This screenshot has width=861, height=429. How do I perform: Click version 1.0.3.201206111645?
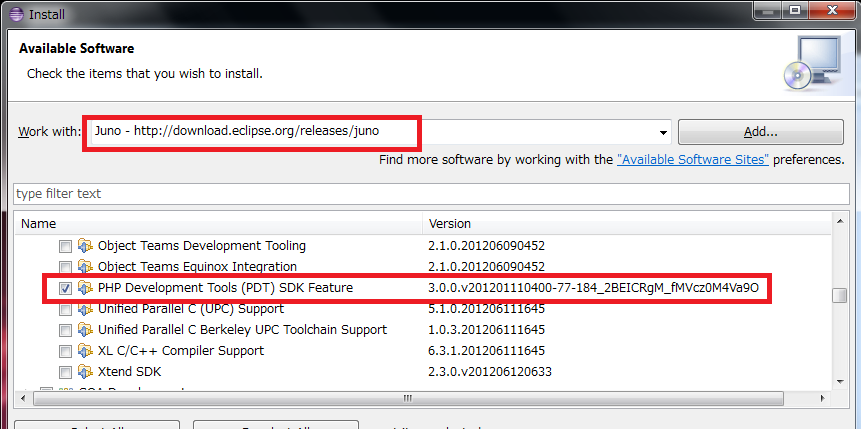tap(487, 330)
